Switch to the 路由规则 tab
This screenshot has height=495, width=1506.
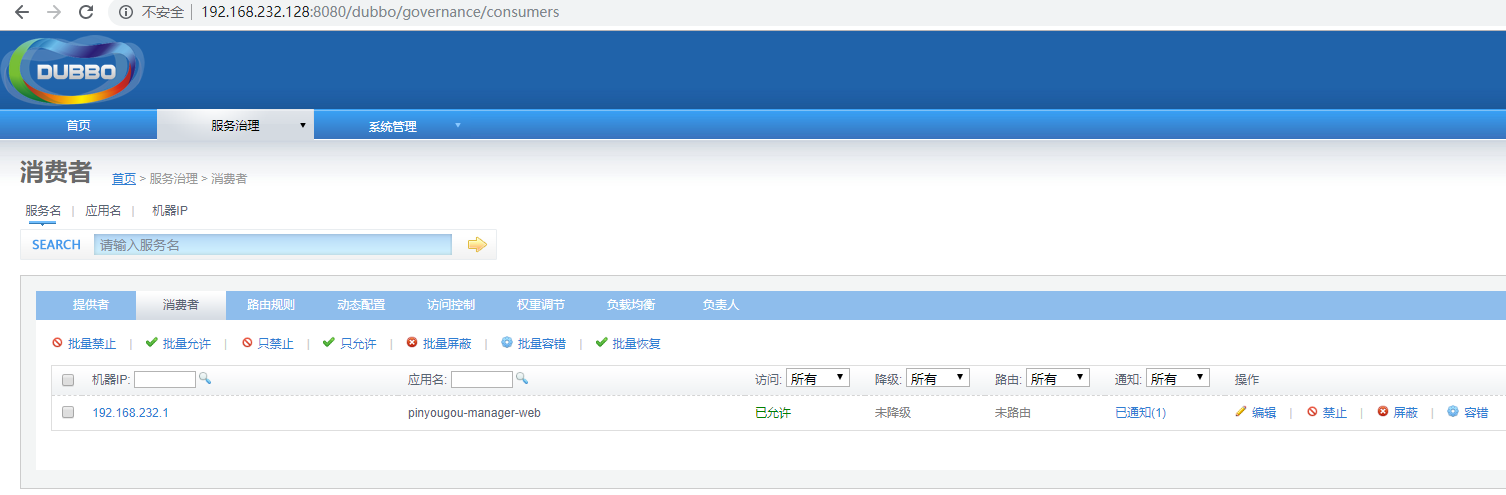(271, 305)
